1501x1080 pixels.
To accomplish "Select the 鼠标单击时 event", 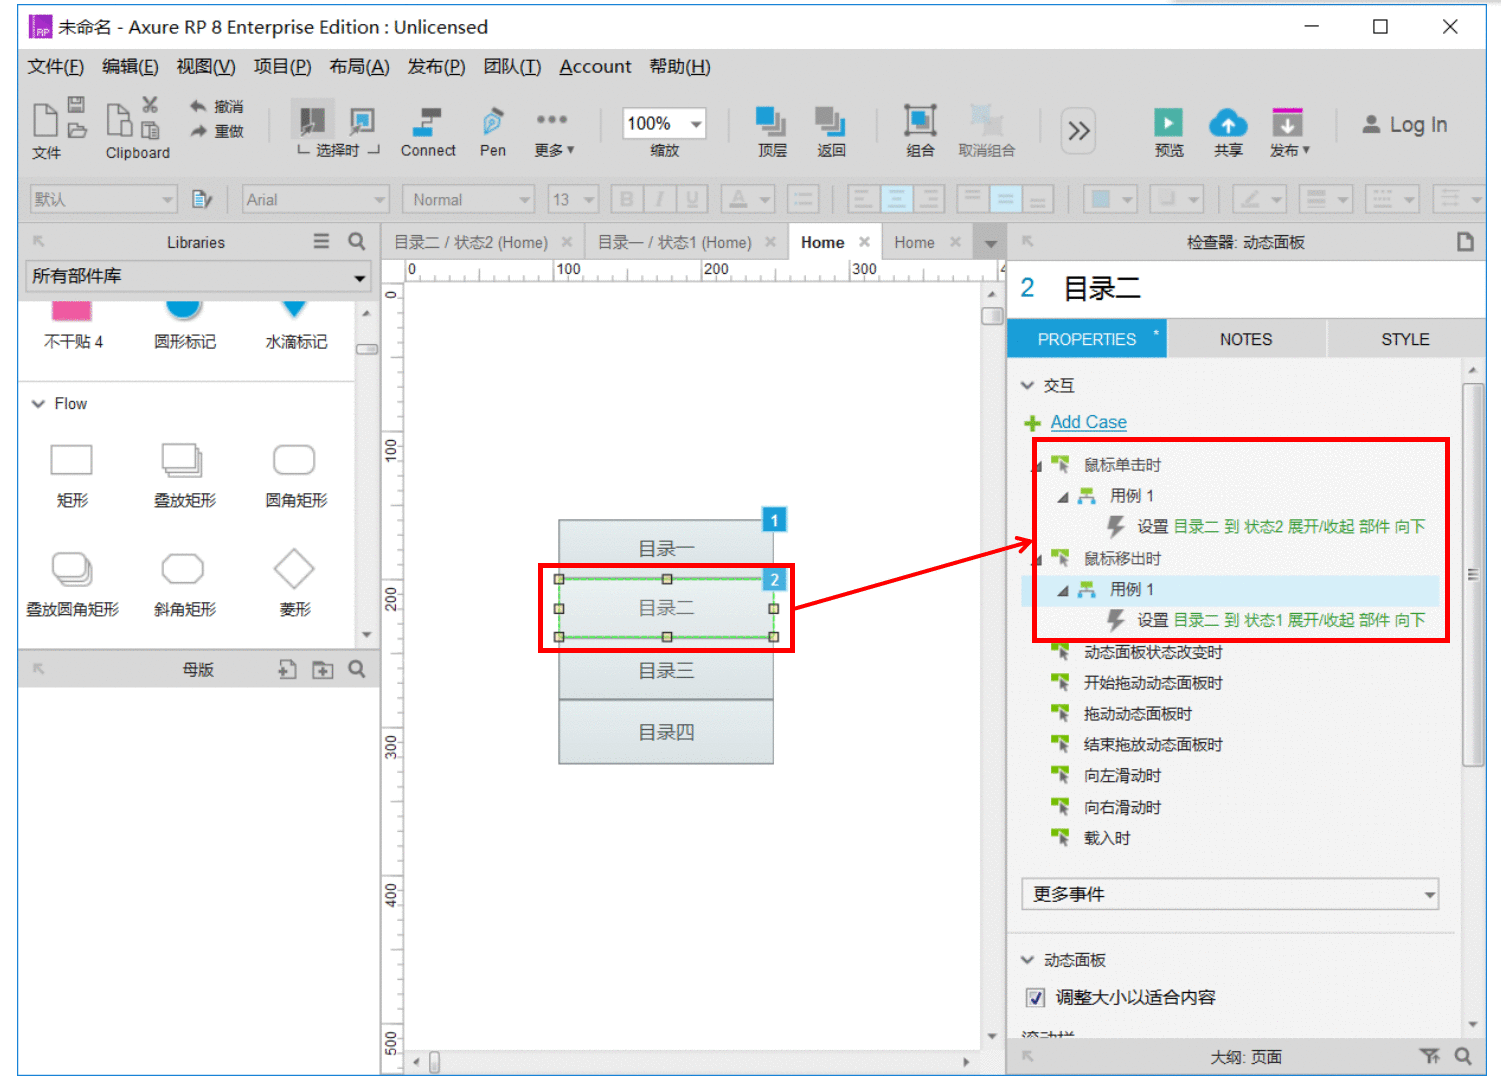I will click(1122, 465).
